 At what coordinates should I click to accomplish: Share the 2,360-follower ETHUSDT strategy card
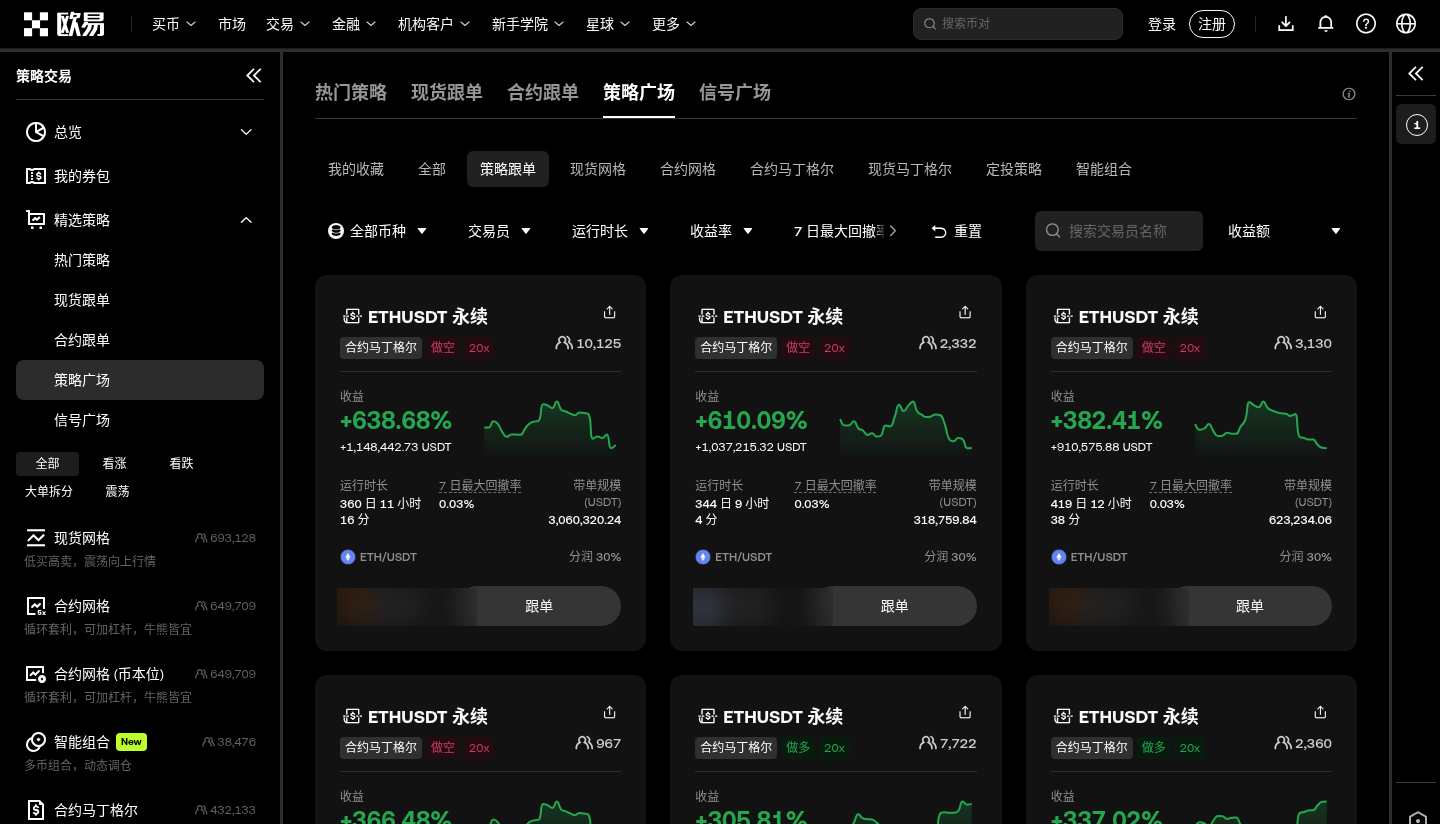point(1320,712)
